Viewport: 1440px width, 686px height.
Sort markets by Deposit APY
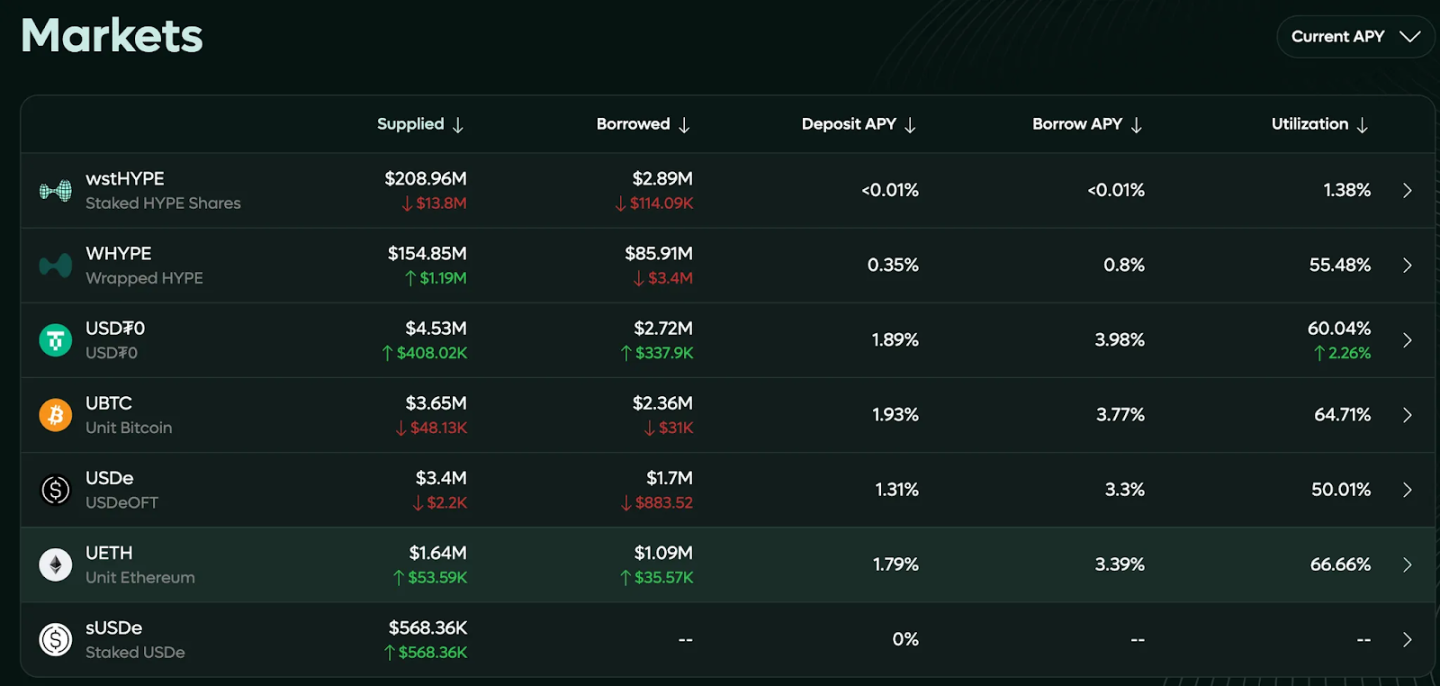coord(858,125)
